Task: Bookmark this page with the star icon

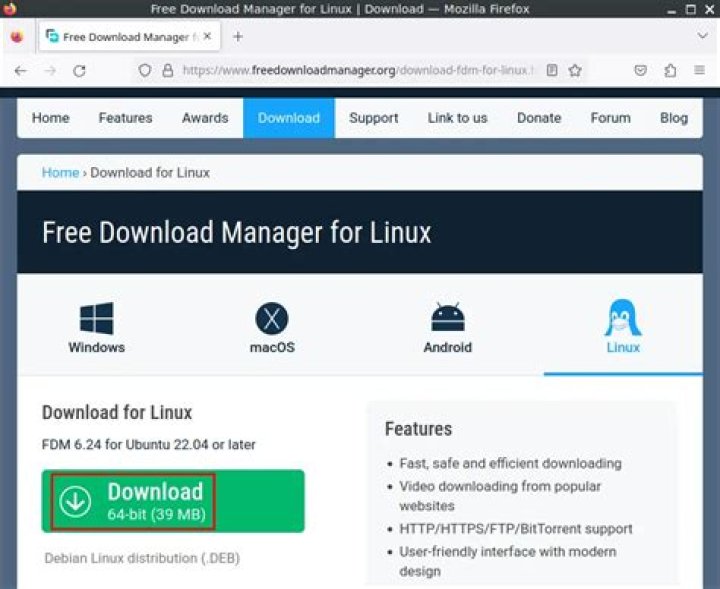Action: click(575, 70)
